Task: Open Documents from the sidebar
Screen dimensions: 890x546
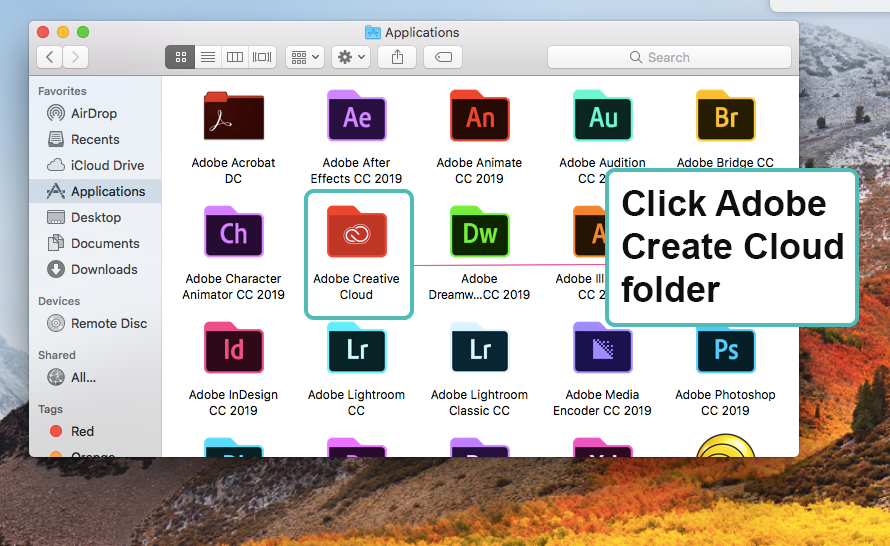Action: pos(95,243)
